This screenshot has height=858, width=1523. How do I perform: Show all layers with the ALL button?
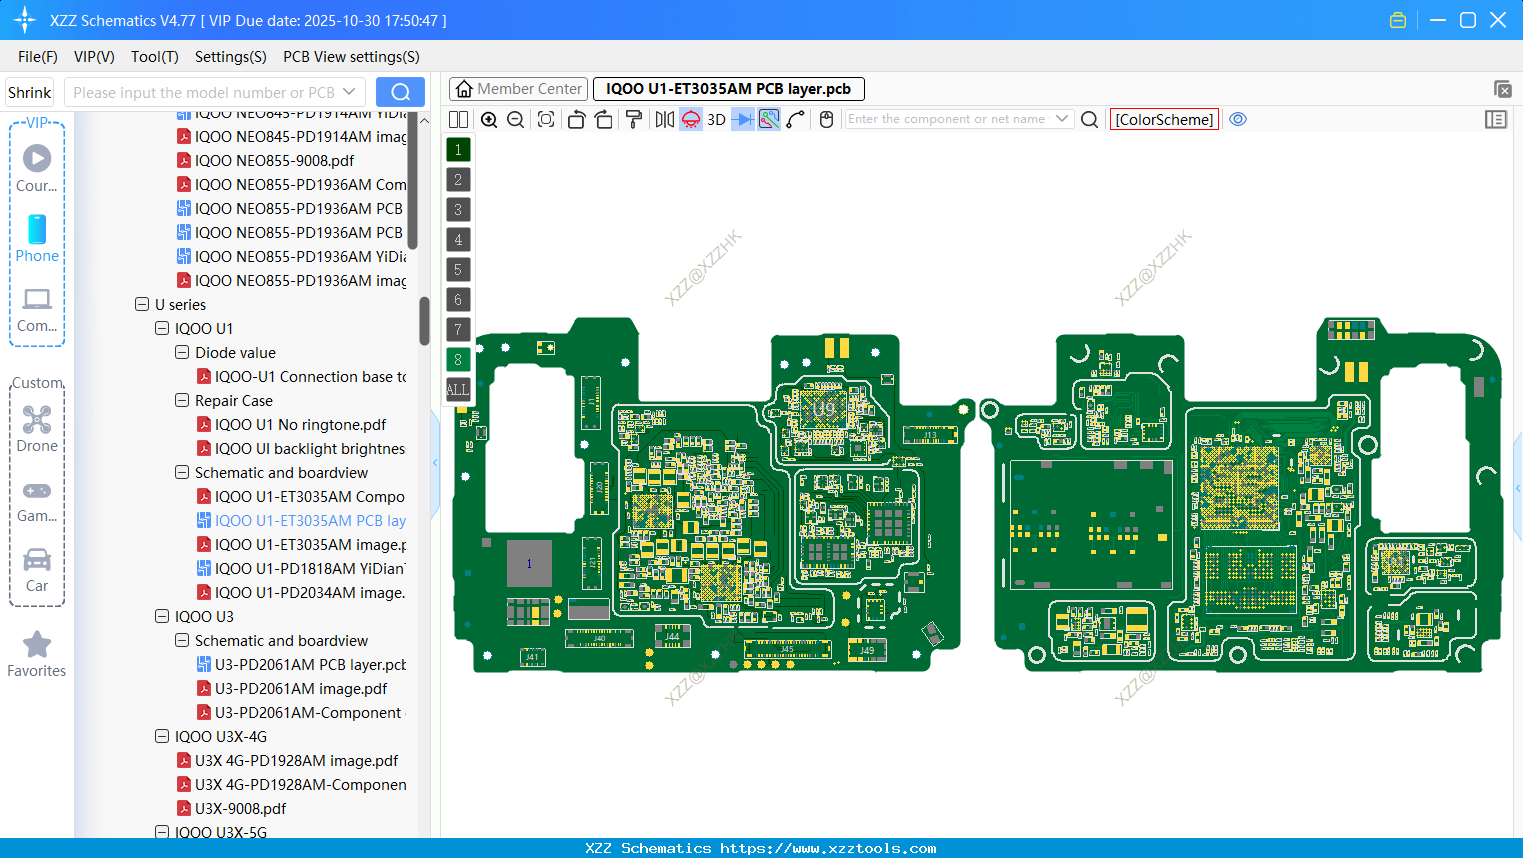(457, 389)
